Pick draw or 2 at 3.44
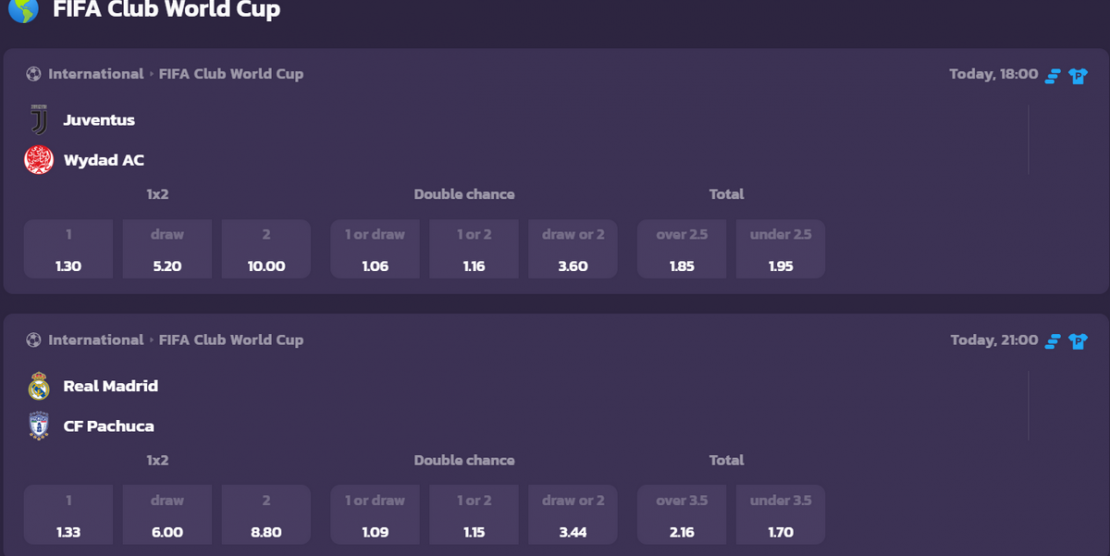Viewport: 1110px width, 556px height. (x=573, y=515)
